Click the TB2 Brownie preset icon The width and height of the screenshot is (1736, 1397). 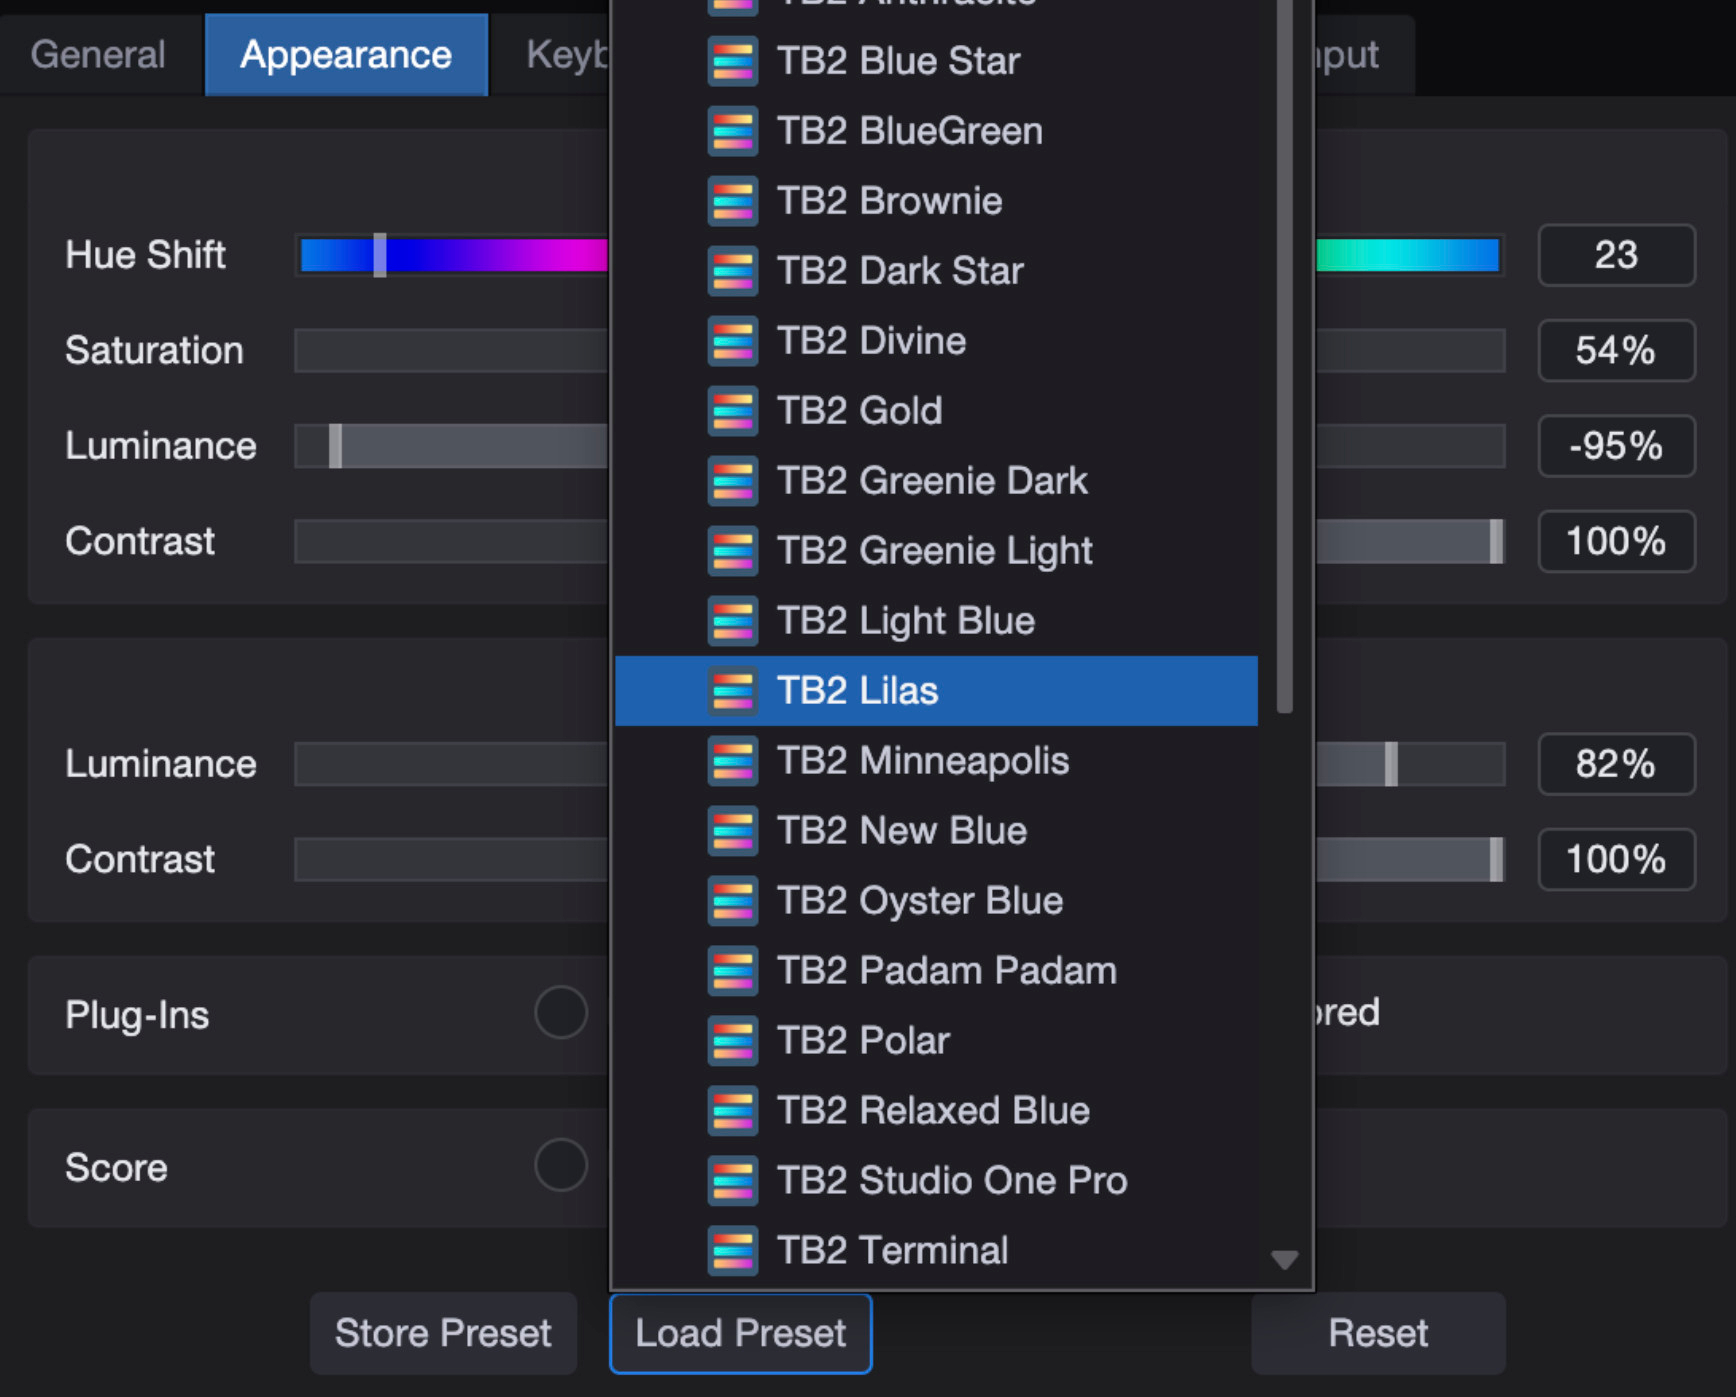pos(732,201)
